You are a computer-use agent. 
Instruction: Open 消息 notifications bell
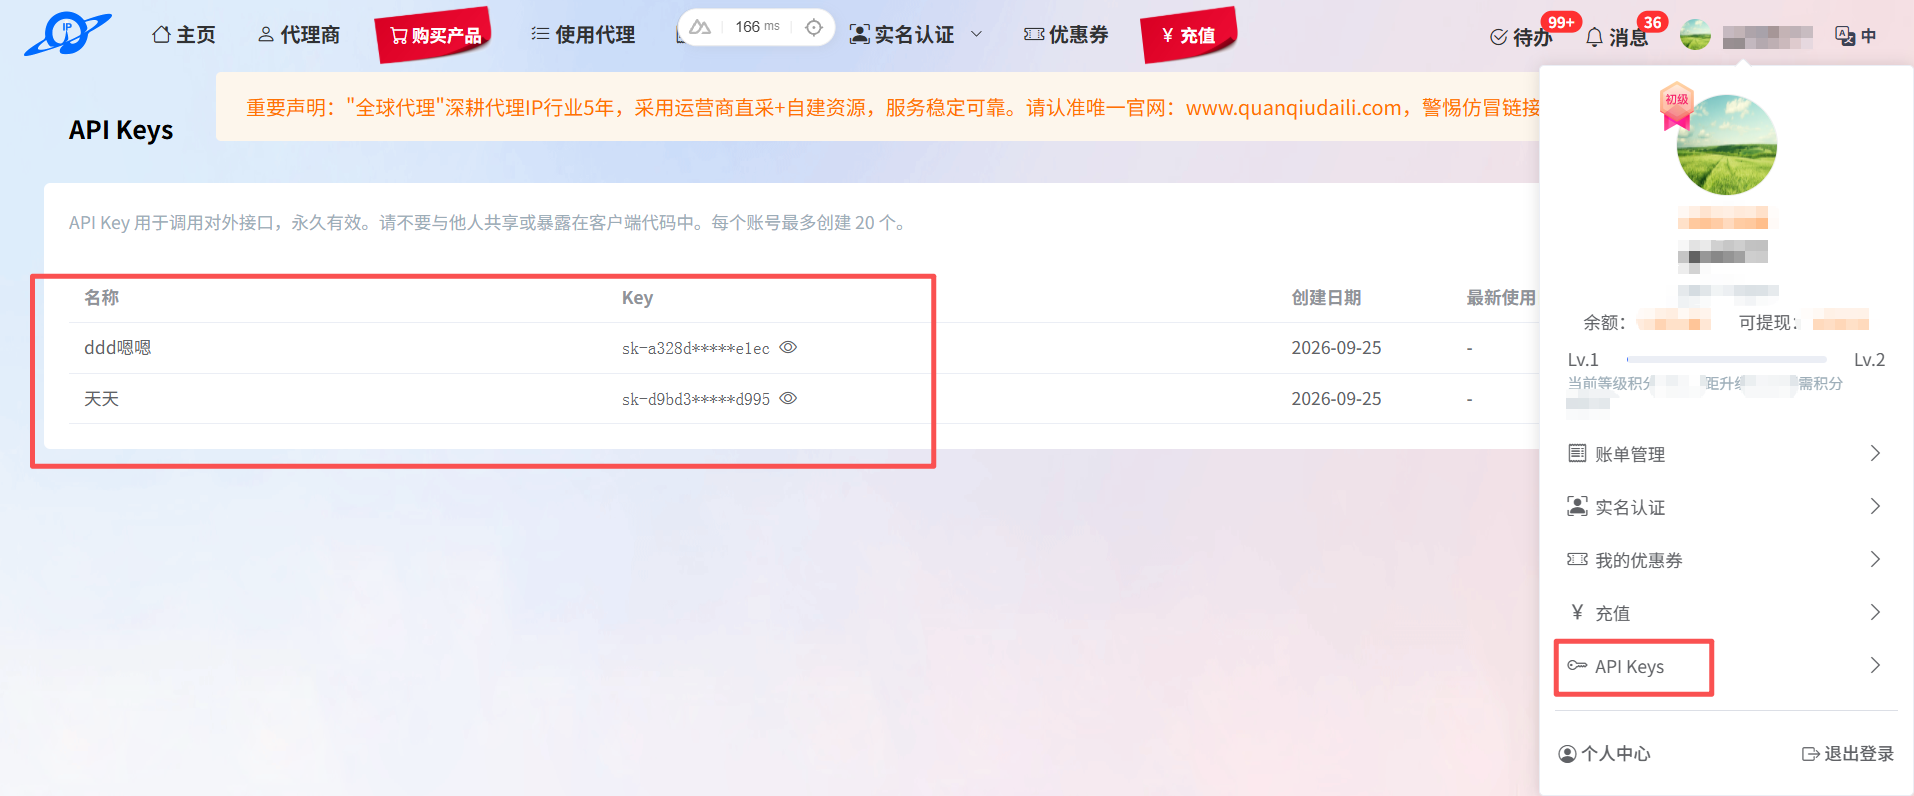pos(1617,37)
